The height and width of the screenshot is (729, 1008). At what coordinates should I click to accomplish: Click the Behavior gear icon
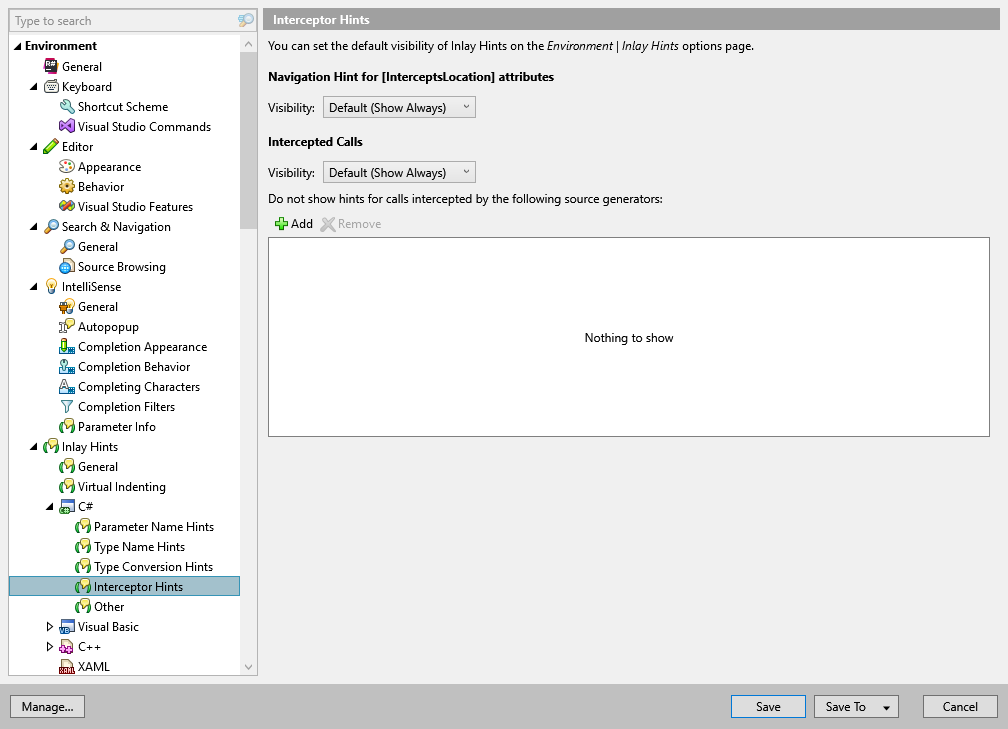click(x=67, y=186)
